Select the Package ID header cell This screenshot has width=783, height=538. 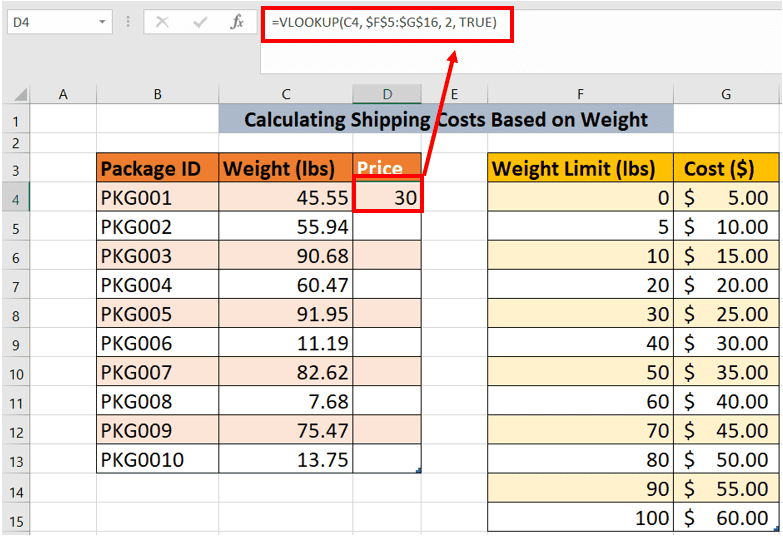point(157,169)
